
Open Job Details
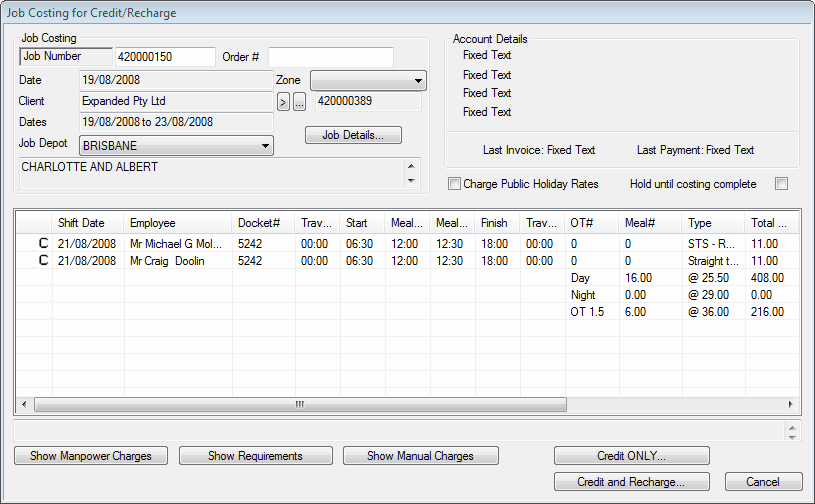353,135
